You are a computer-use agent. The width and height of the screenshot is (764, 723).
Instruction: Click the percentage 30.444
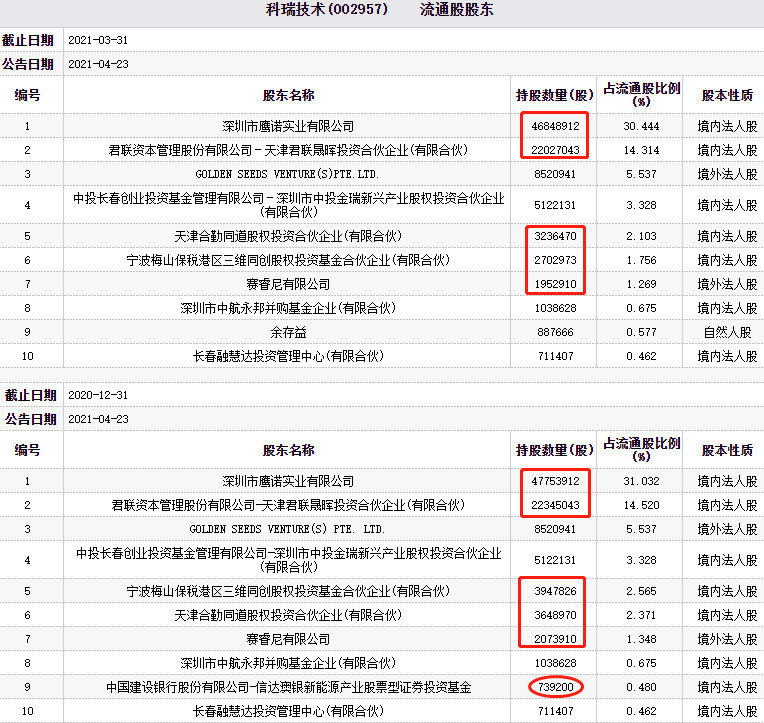pos(641,126)
